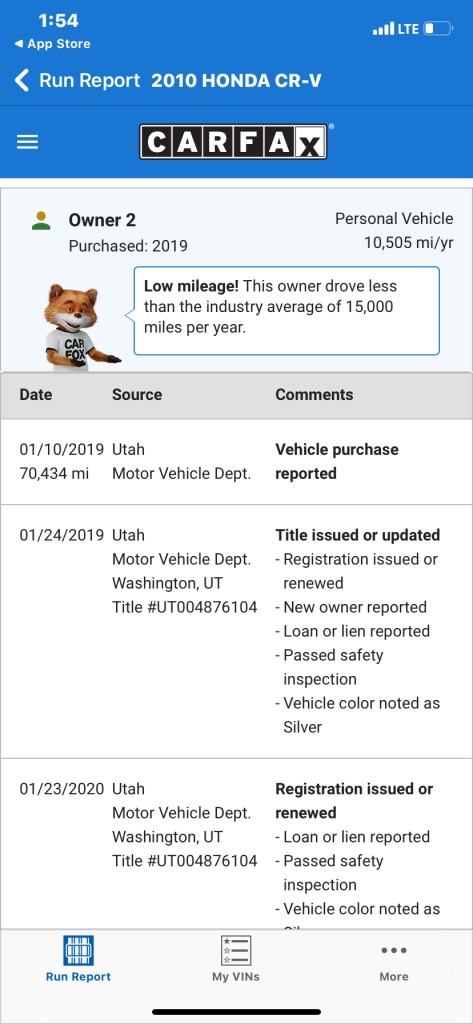
Task: Tap the 2010 HONDA CR-V title
Action: pos(236,80)
